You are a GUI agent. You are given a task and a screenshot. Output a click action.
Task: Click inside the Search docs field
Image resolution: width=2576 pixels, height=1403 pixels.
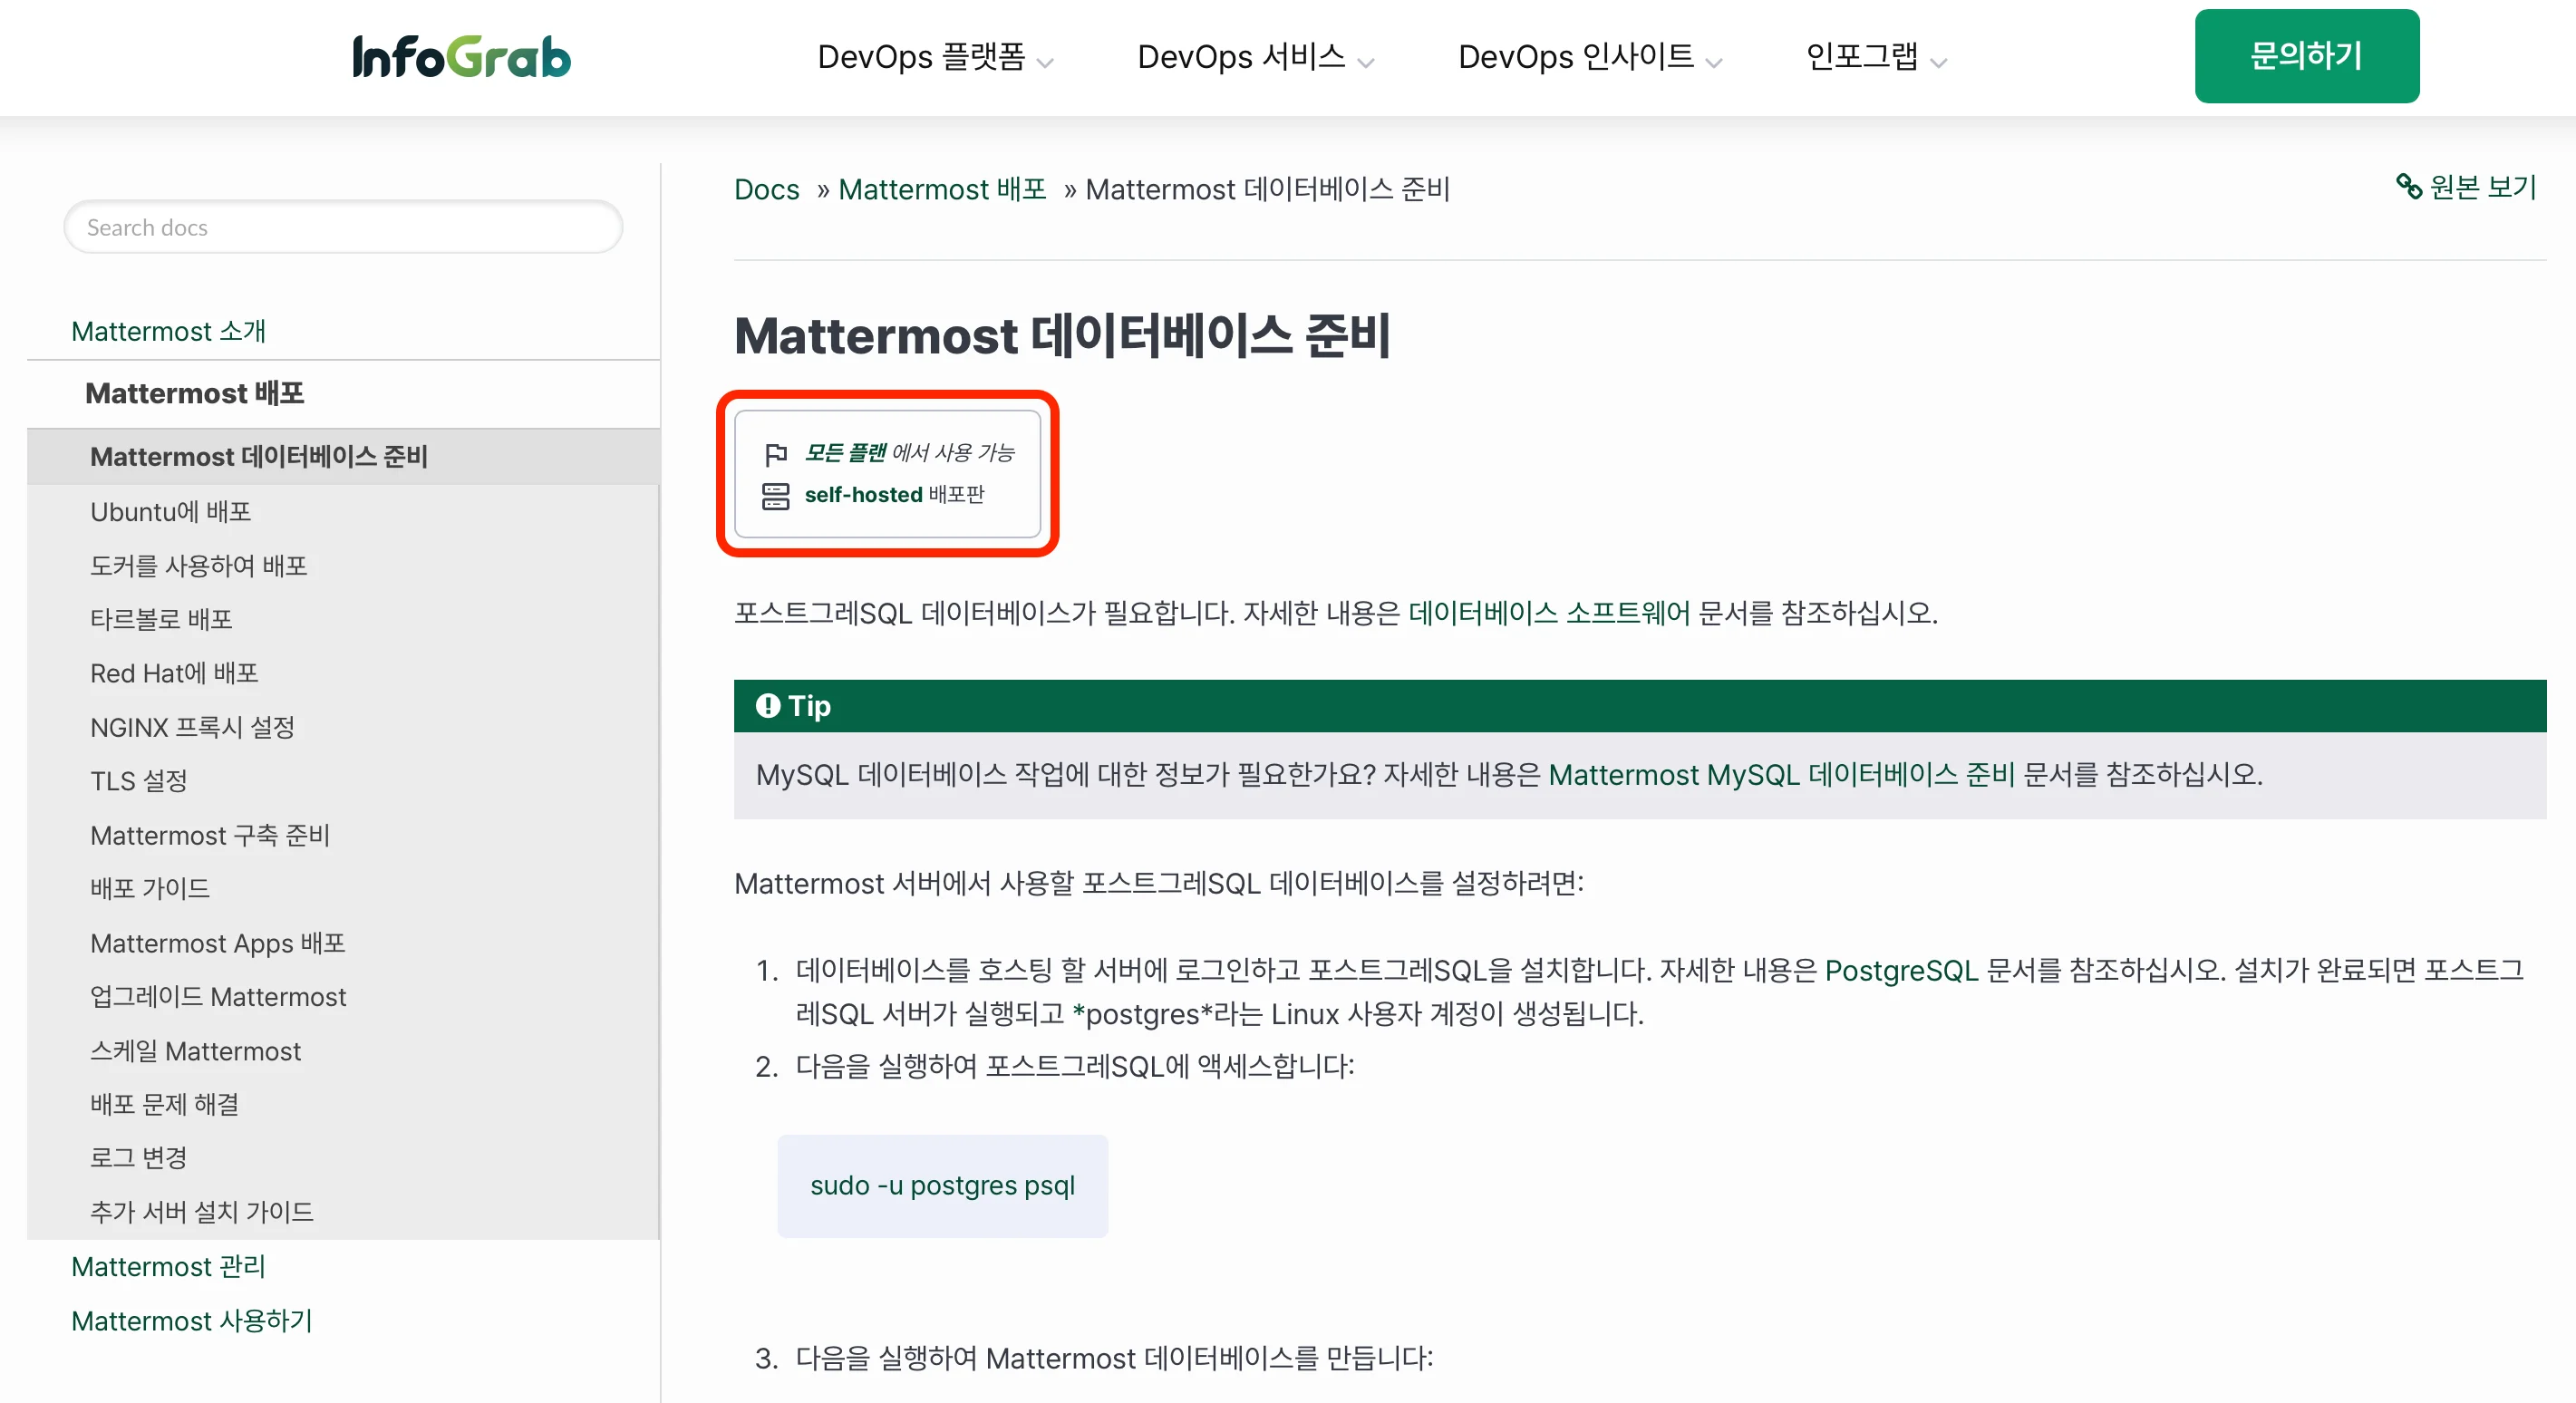pos(343,227)
